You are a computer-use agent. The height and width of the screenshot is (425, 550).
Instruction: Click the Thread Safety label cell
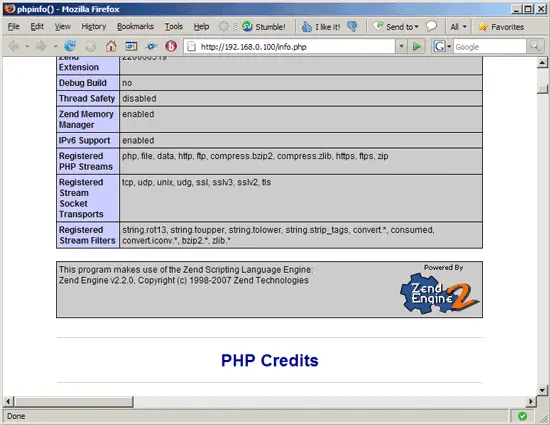click(88, 99)
